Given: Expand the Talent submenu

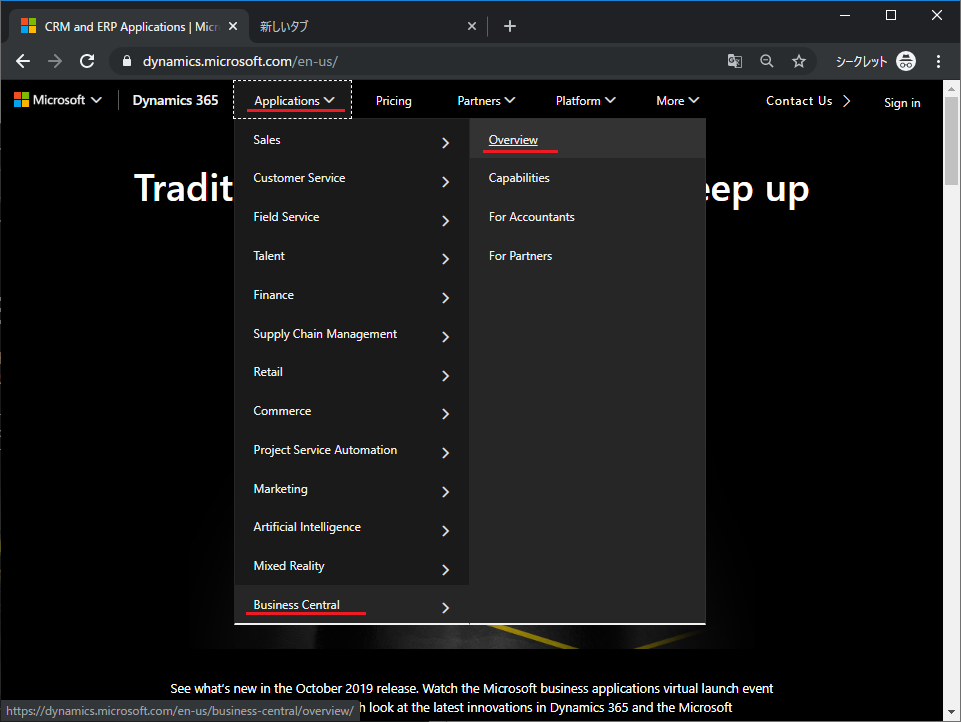Looking at the screenshot, I should (x=351, y=257).
